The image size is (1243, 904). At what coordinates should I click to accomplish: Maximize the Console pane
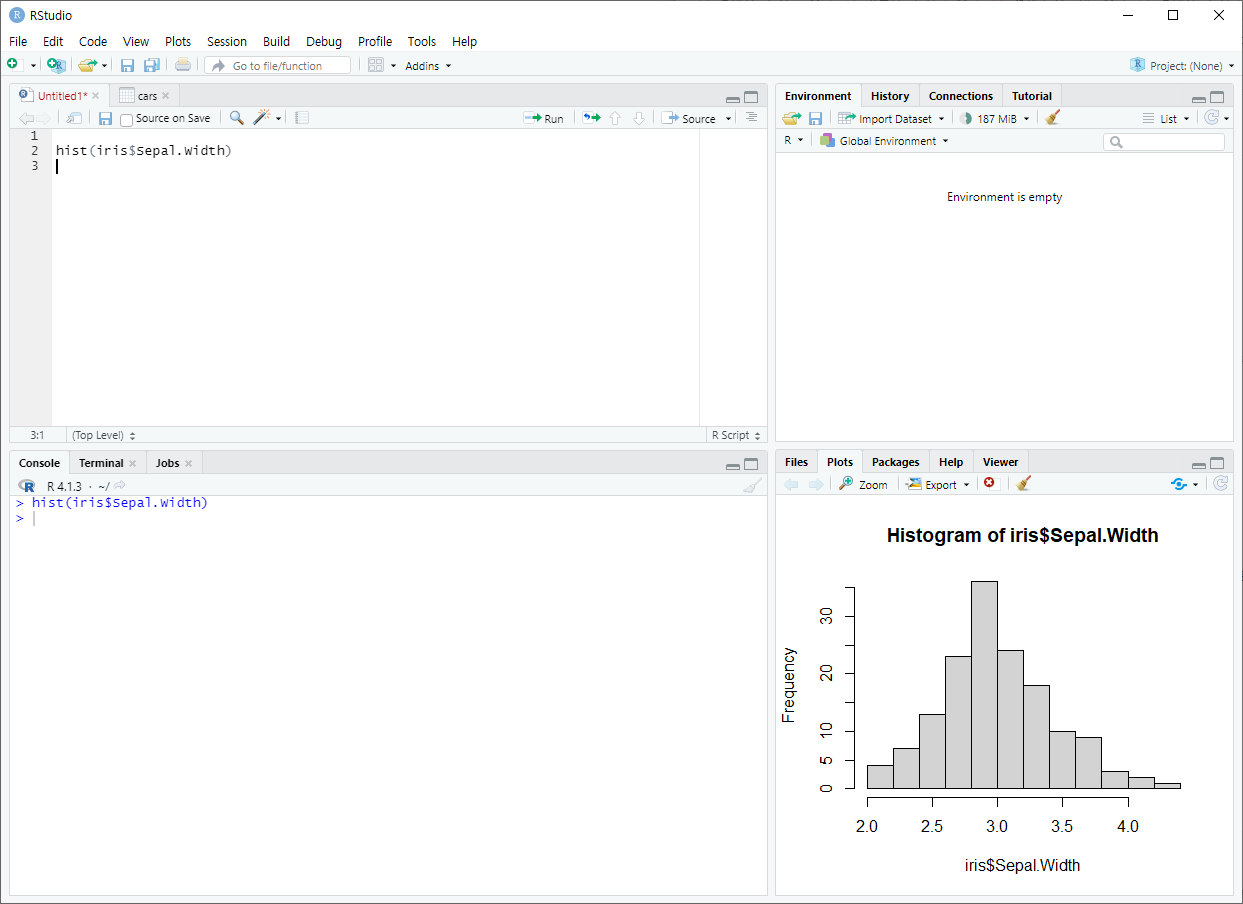pyautogui.click(x=751, y=464)
